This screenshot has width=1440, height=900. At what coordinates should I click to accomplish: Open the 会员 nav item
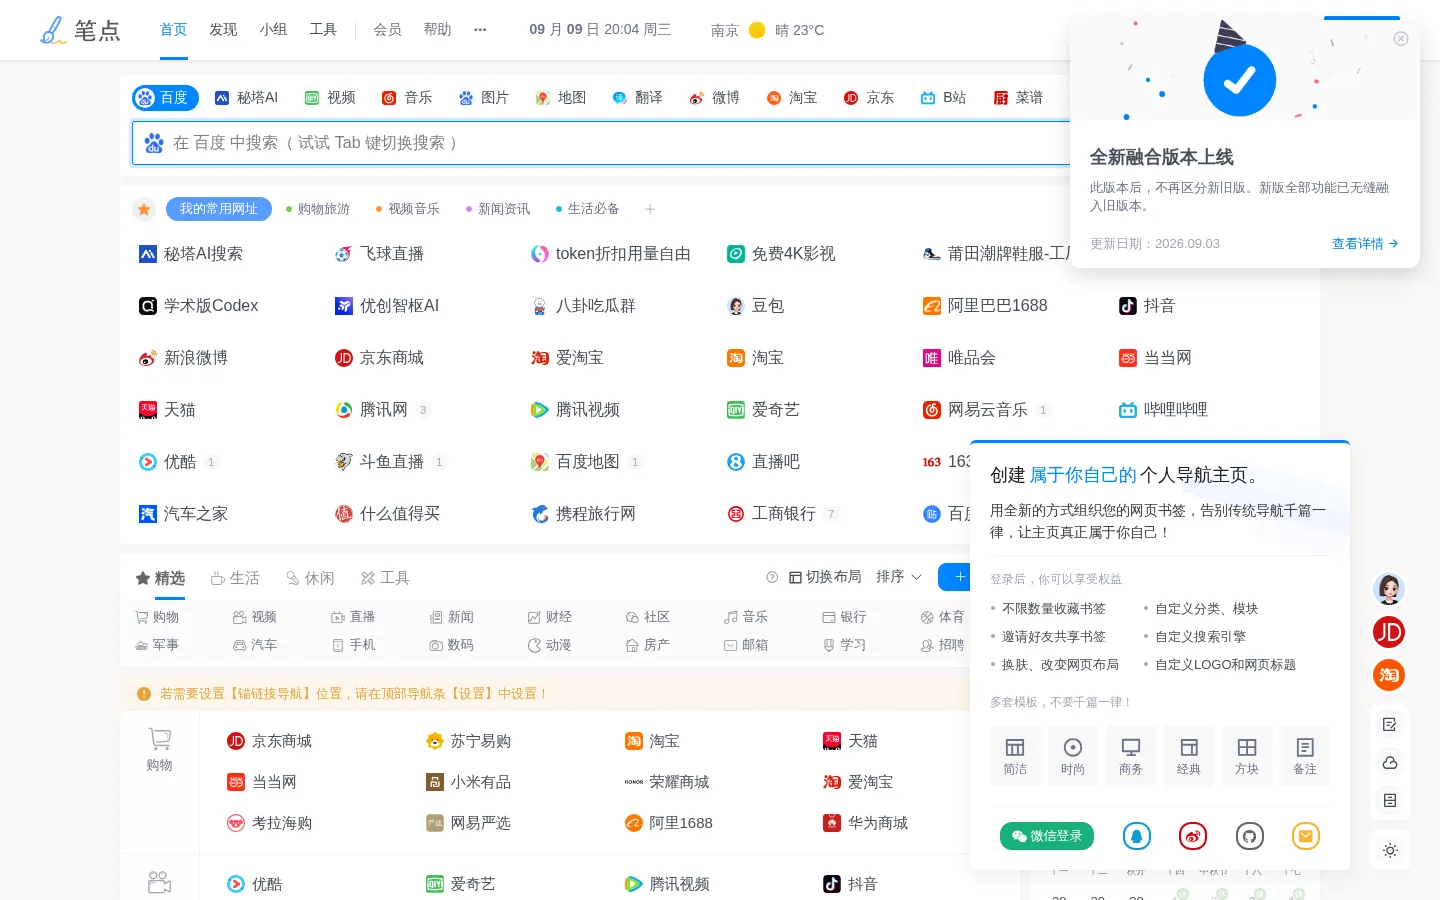click(x=387, y=30)
